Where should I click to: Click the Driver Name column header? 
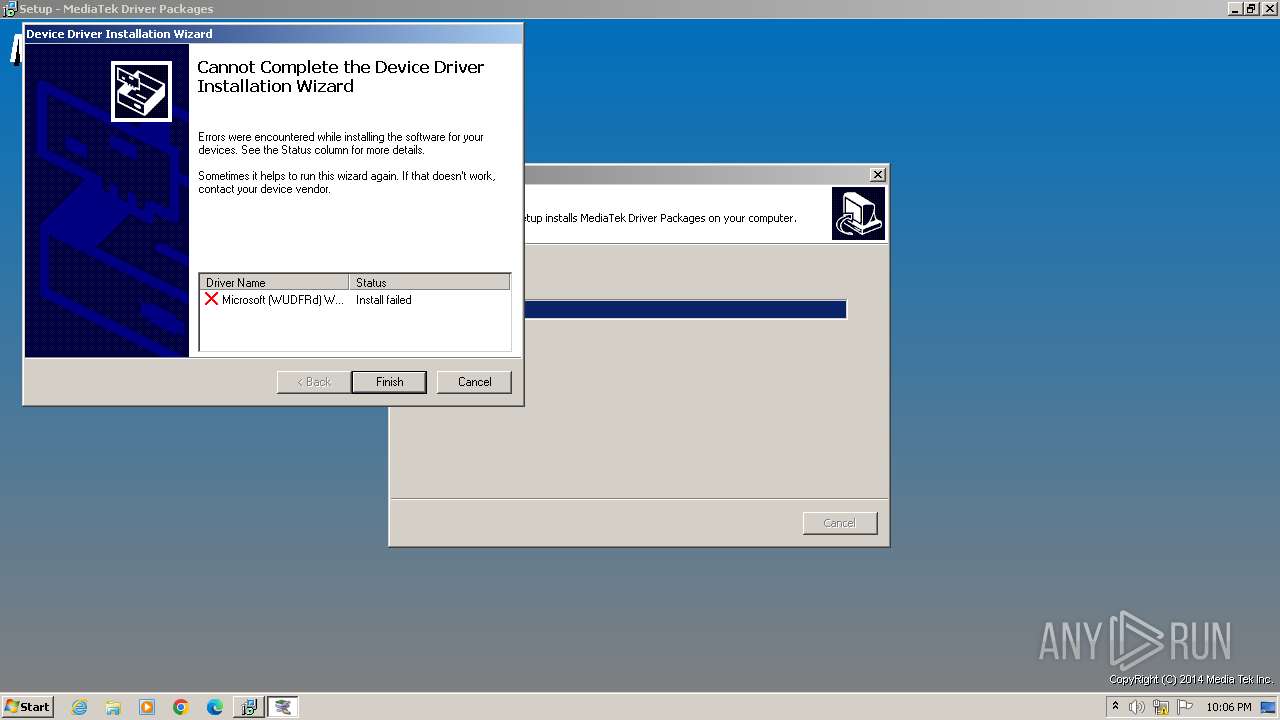click(x=274, y=282)
